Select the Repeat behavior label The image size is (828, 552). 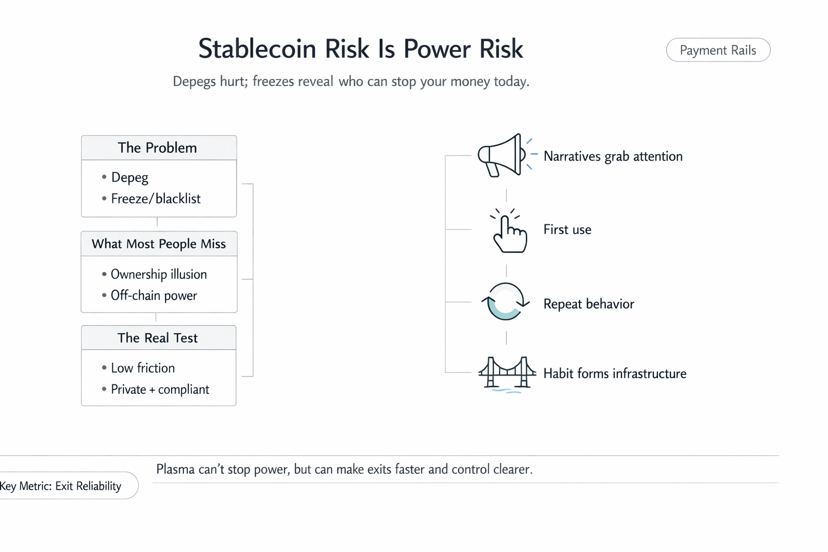(588, 304)
